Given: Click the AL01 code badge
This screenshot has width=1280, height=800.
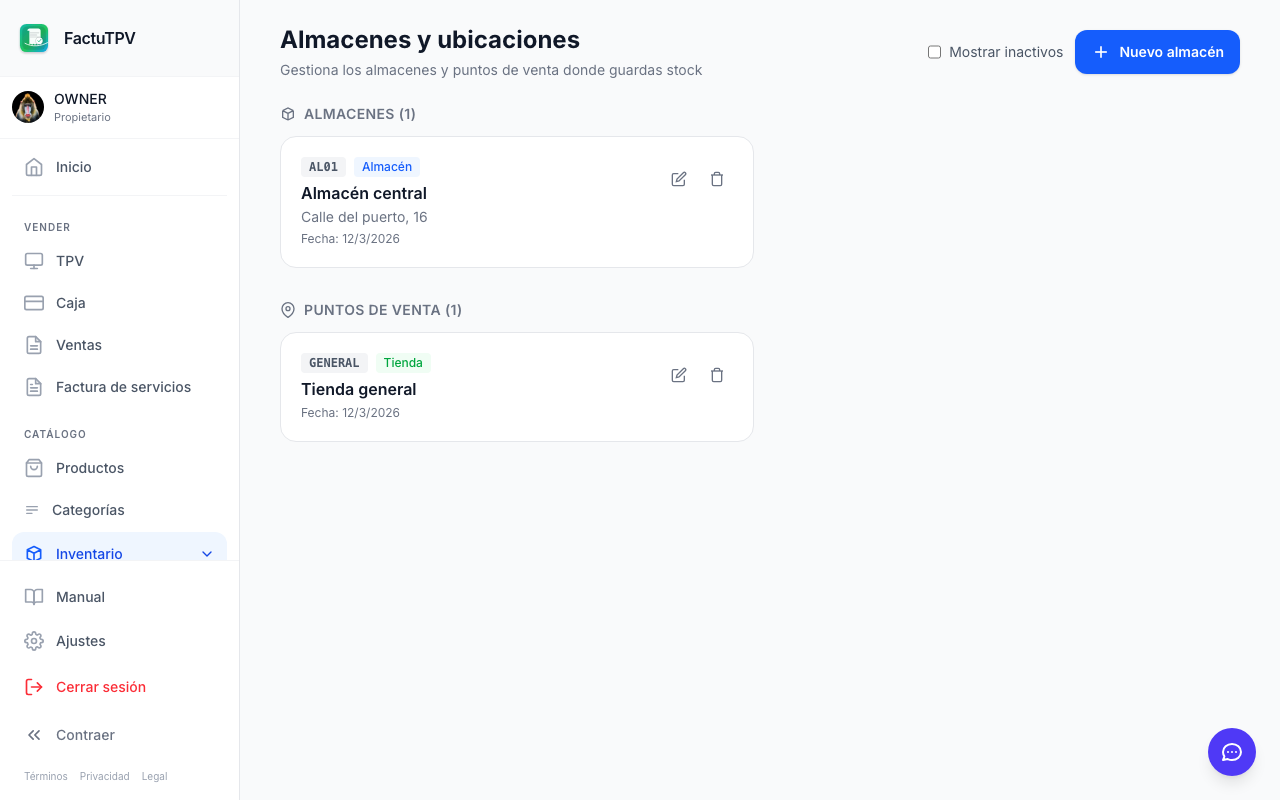Looking at the screenshot, I should coord(323,167).
